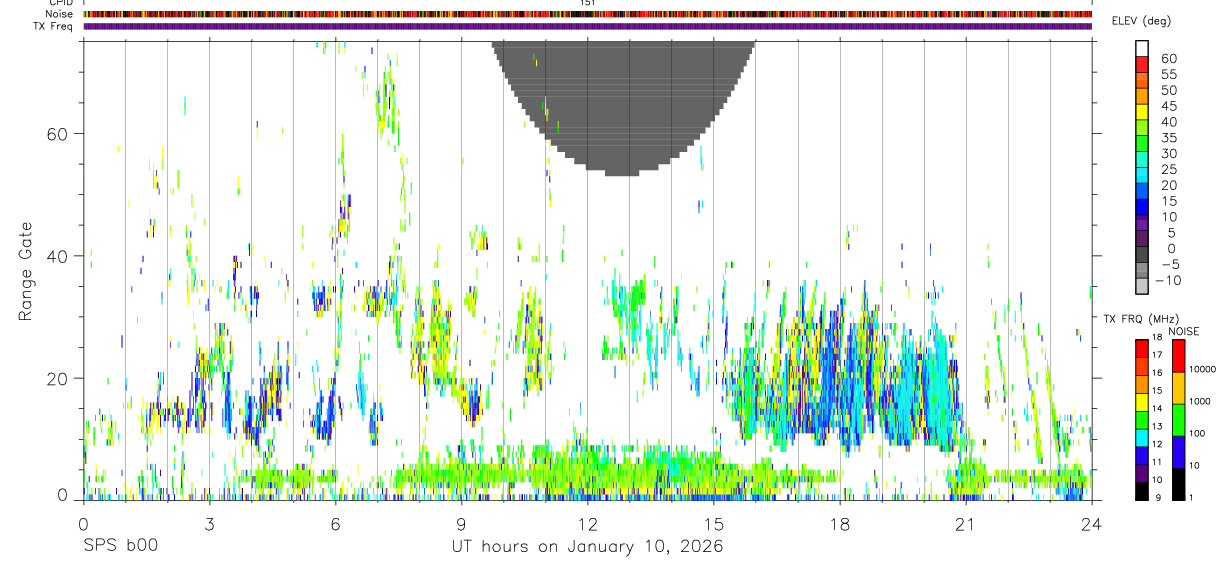
Task: Click the orange swatch in NOISE legend
Action: [x=1179, y=388]
